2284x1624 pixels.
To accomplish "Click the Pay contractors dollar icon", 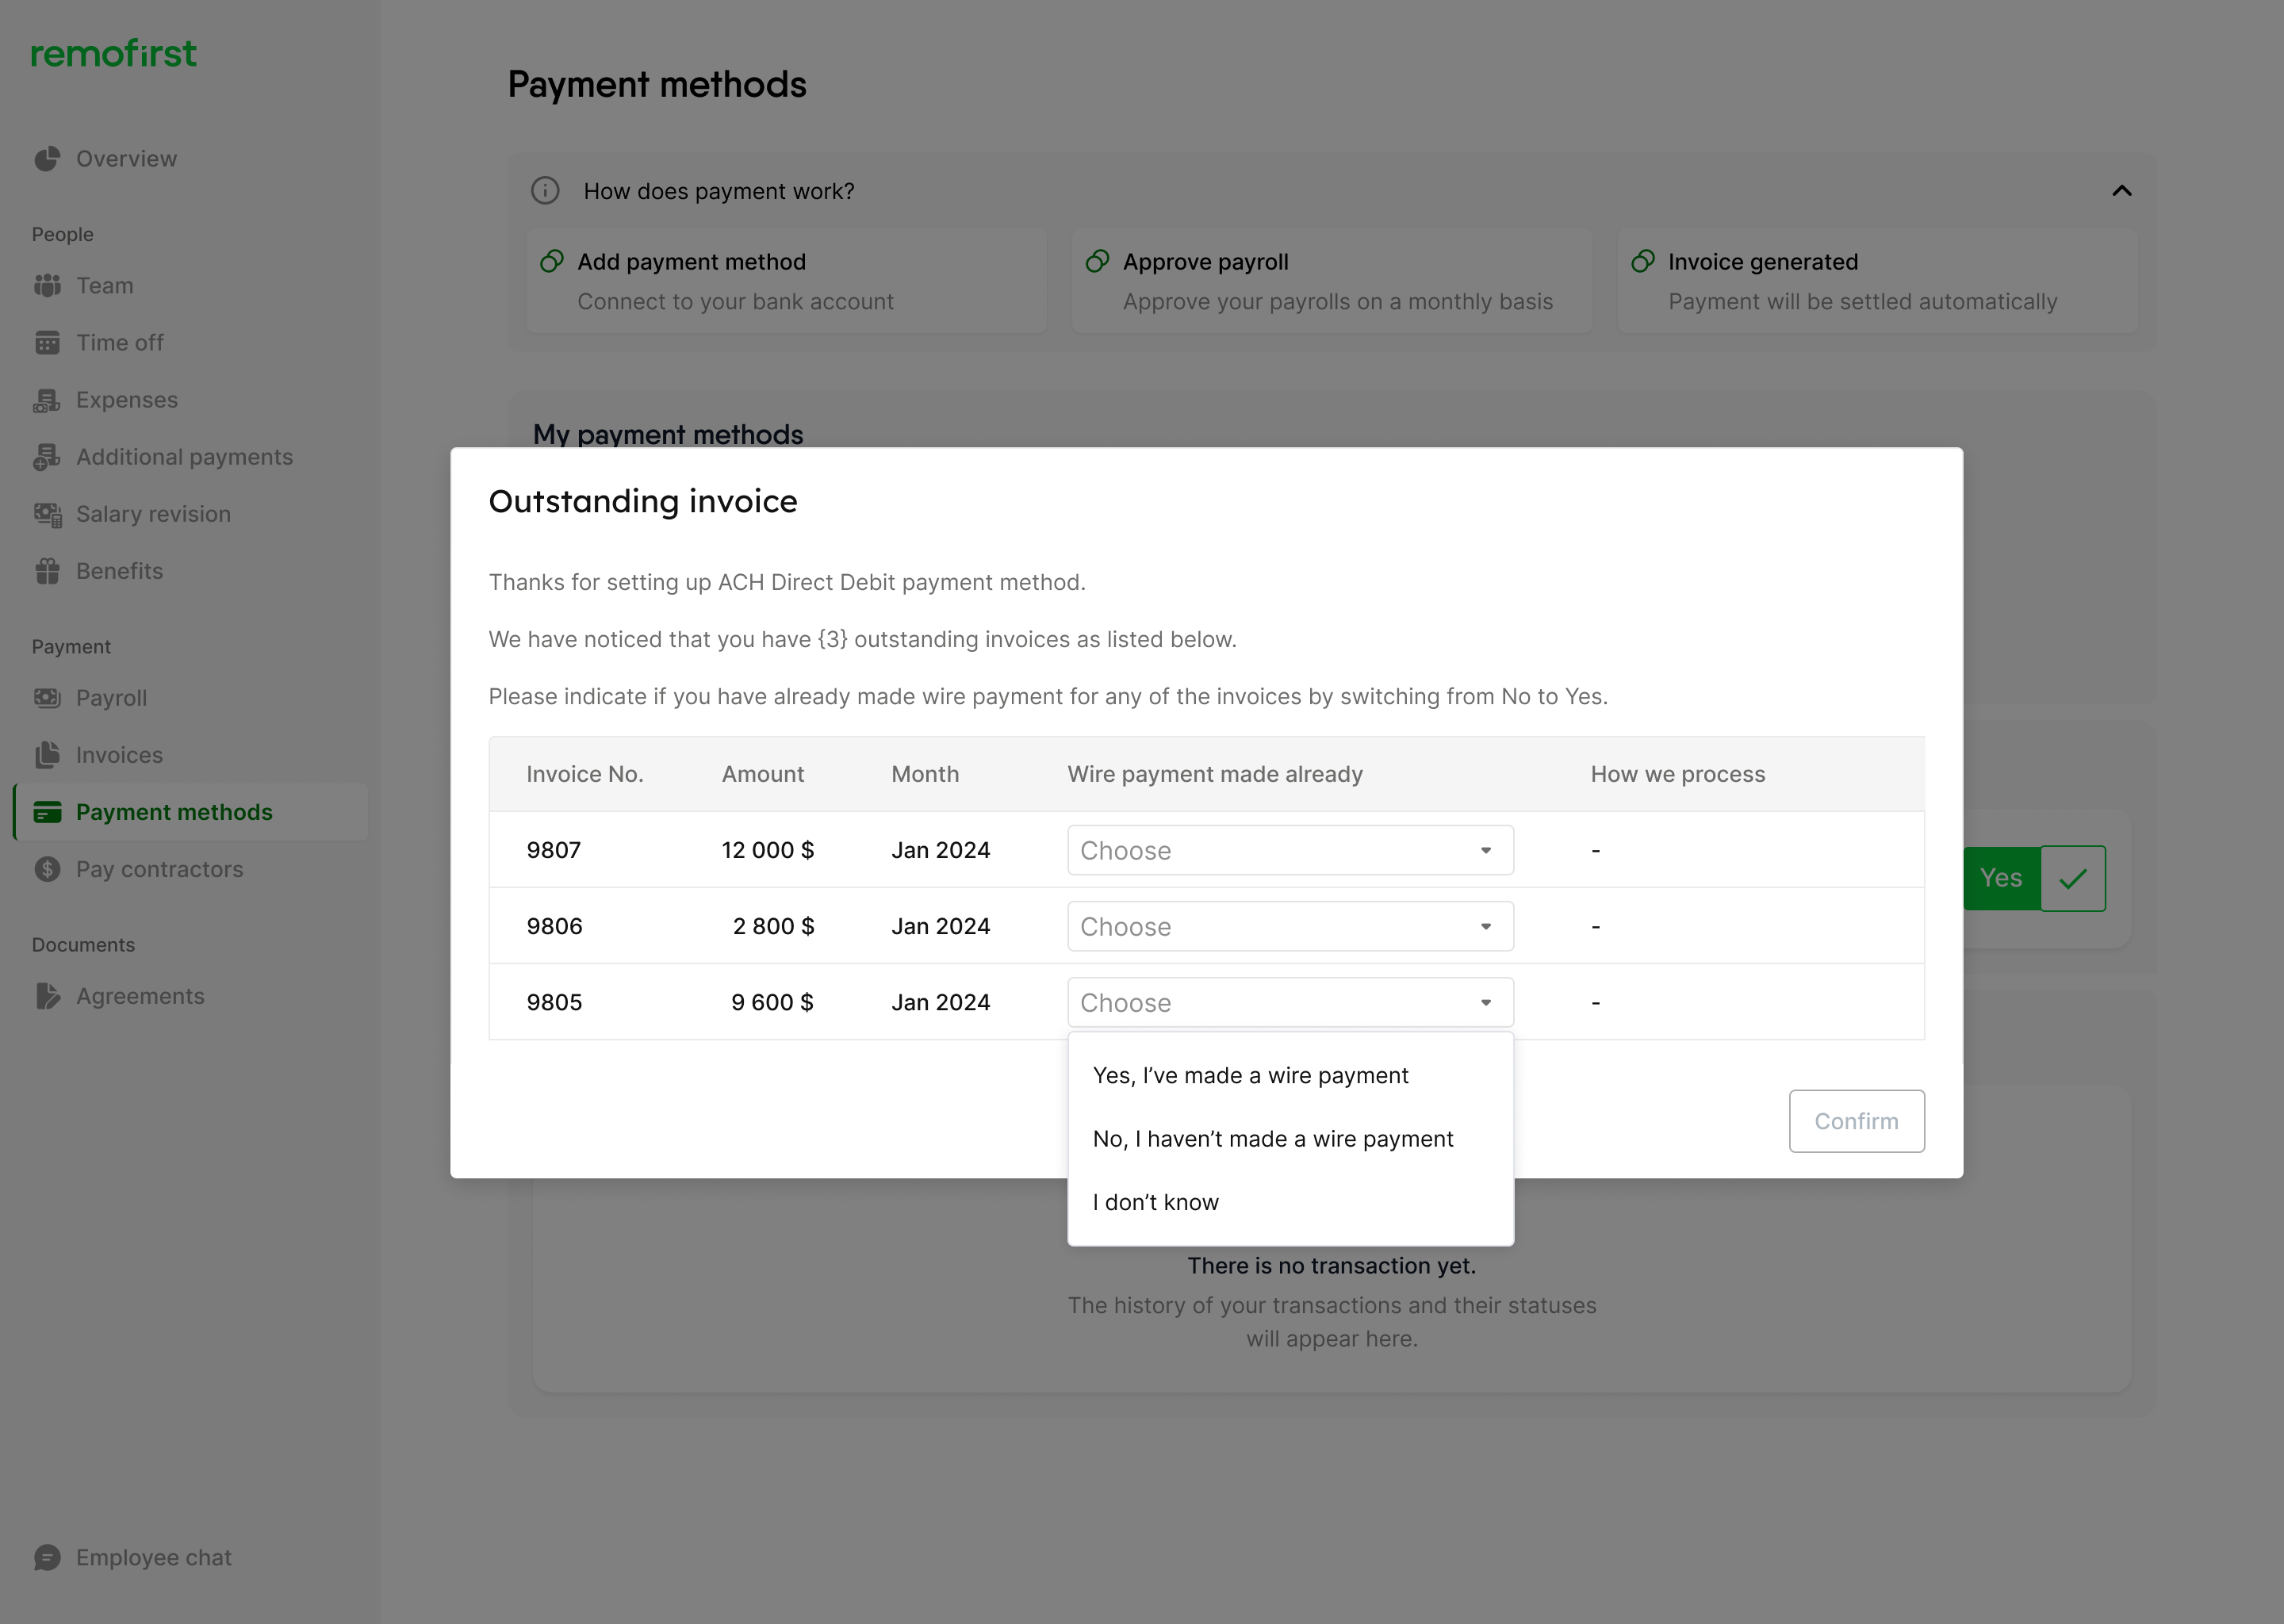I will (47, 869).
